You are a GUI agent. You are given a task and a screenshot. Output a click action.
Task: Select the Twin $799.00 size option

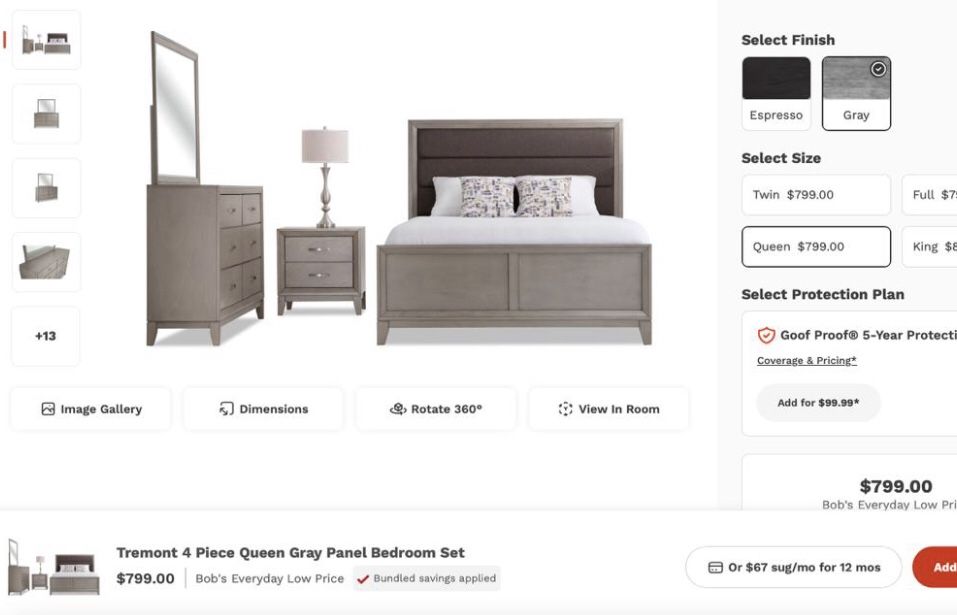click(815, 195)
